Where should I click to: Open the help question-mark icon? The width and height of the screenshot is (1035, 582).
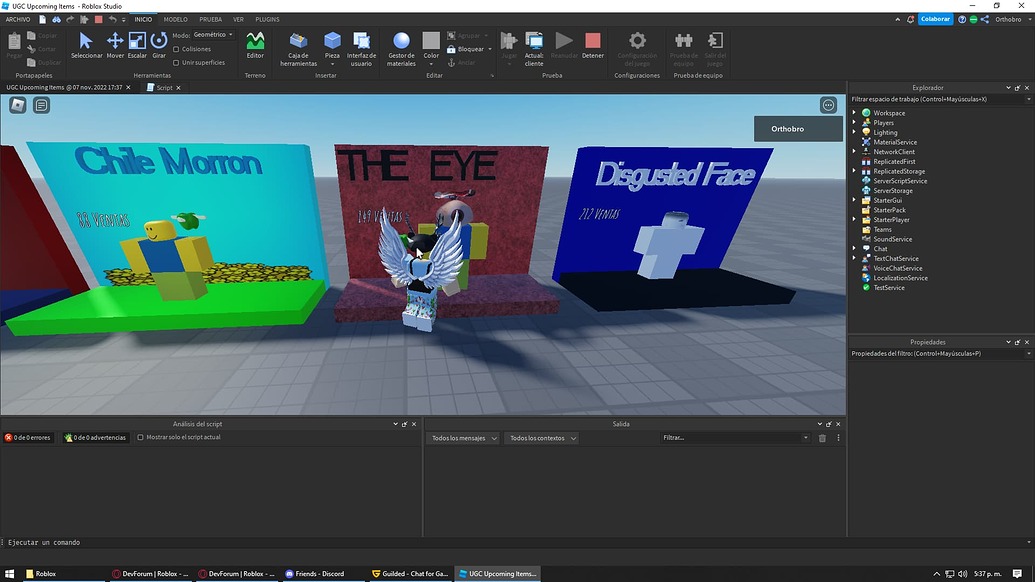pos(962,19)
